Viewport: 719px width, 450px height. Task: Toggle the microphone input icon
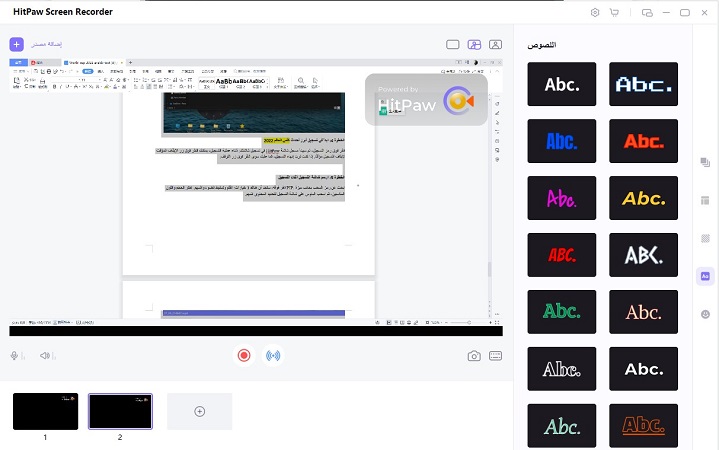click(x=14, y=356)
